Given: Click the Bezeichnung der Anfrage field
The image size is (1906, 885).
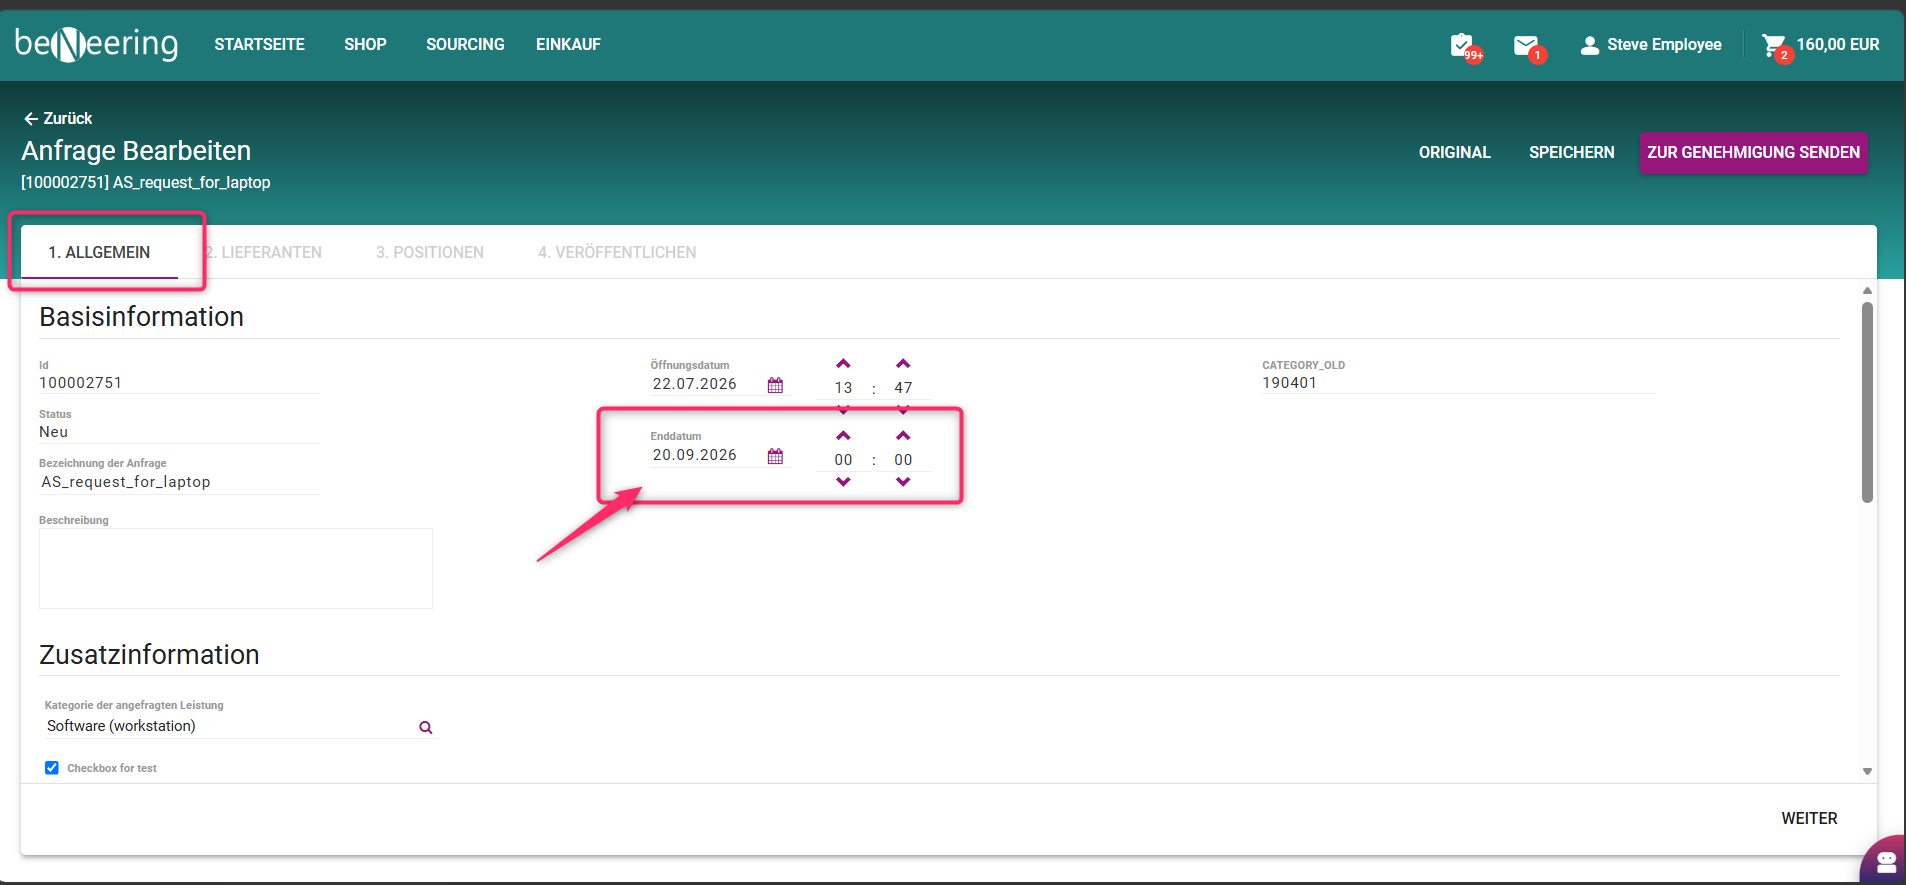Looking at the screenshot, I should 179,482.
